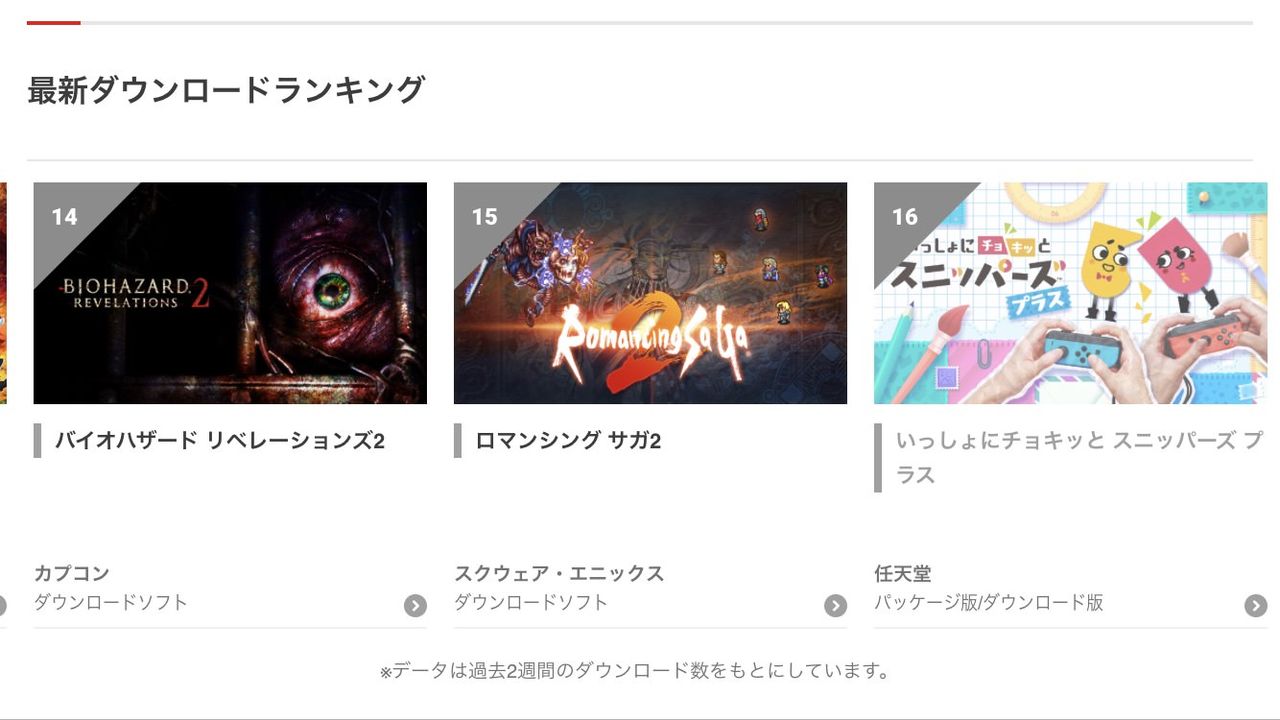This screenshot has height=720, width=1280.
Task: Click the partially visible card at left edge
Action: tap(3, 293)
